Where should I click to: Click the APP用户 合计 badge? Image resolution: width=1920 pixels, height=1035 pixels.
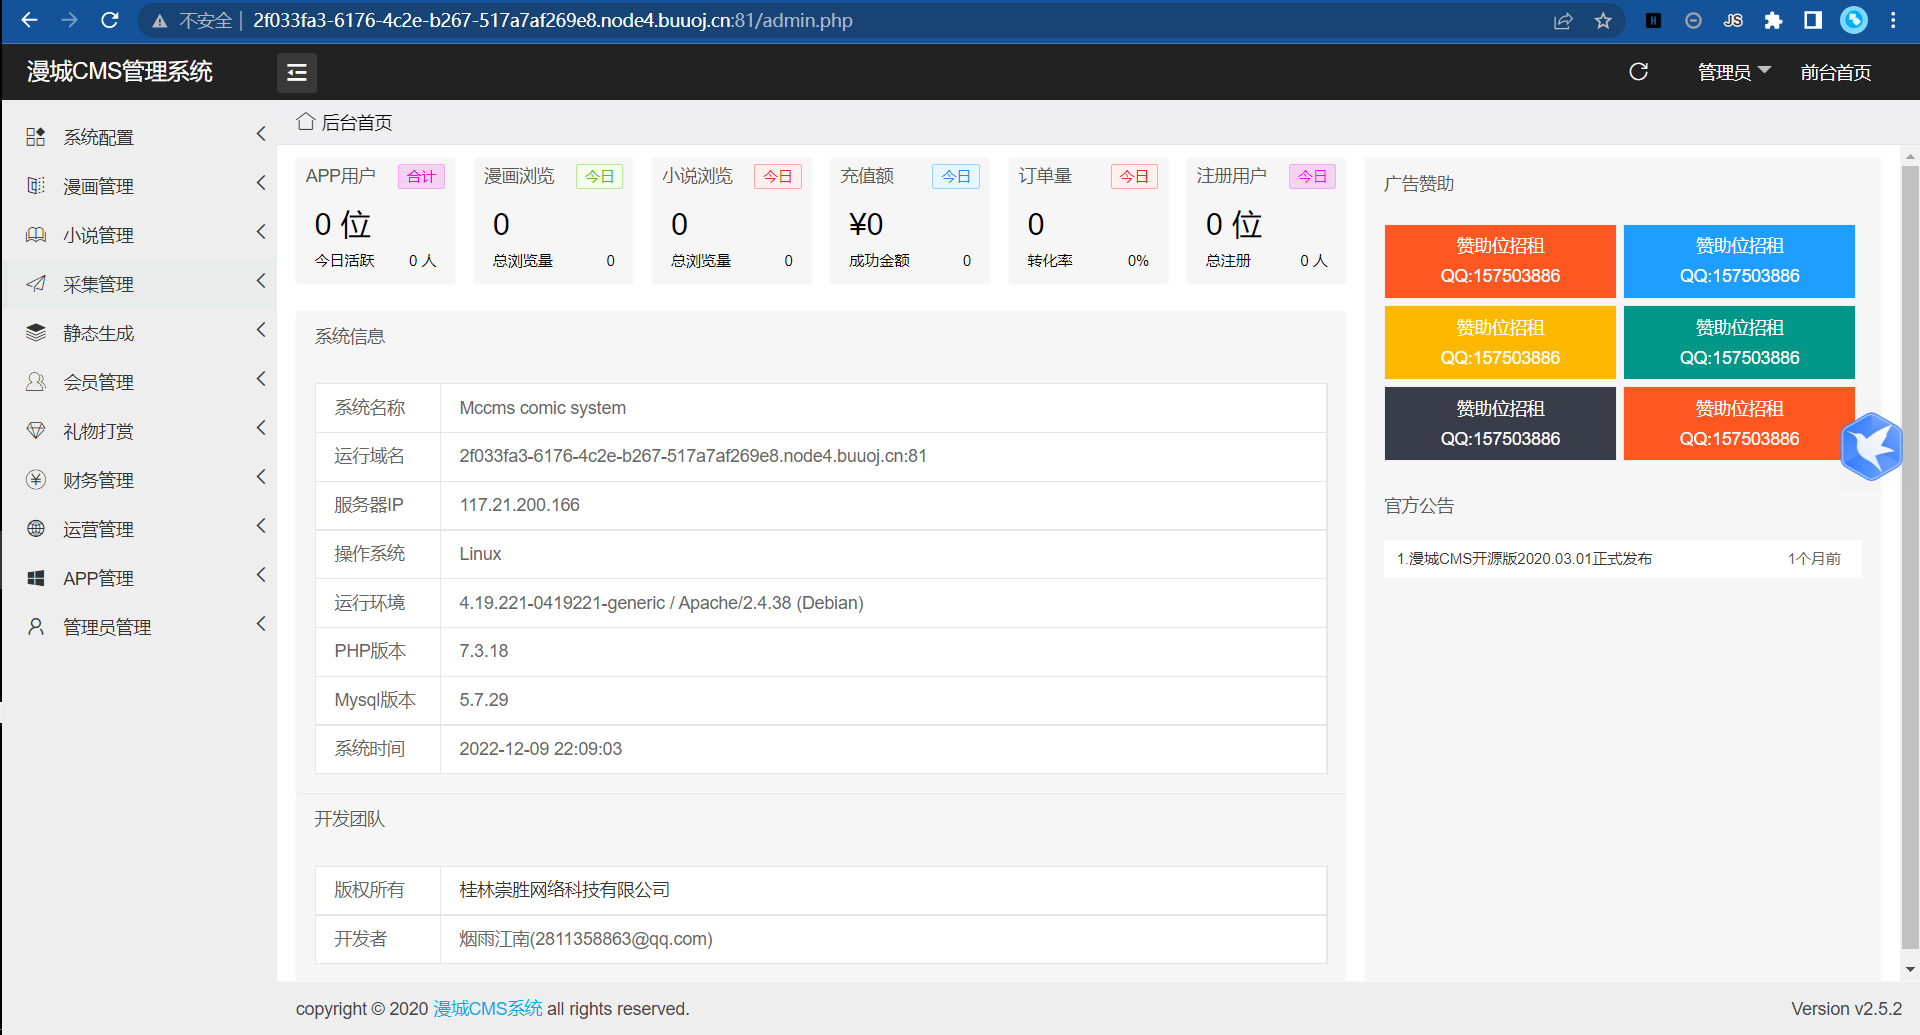point(421,177)
